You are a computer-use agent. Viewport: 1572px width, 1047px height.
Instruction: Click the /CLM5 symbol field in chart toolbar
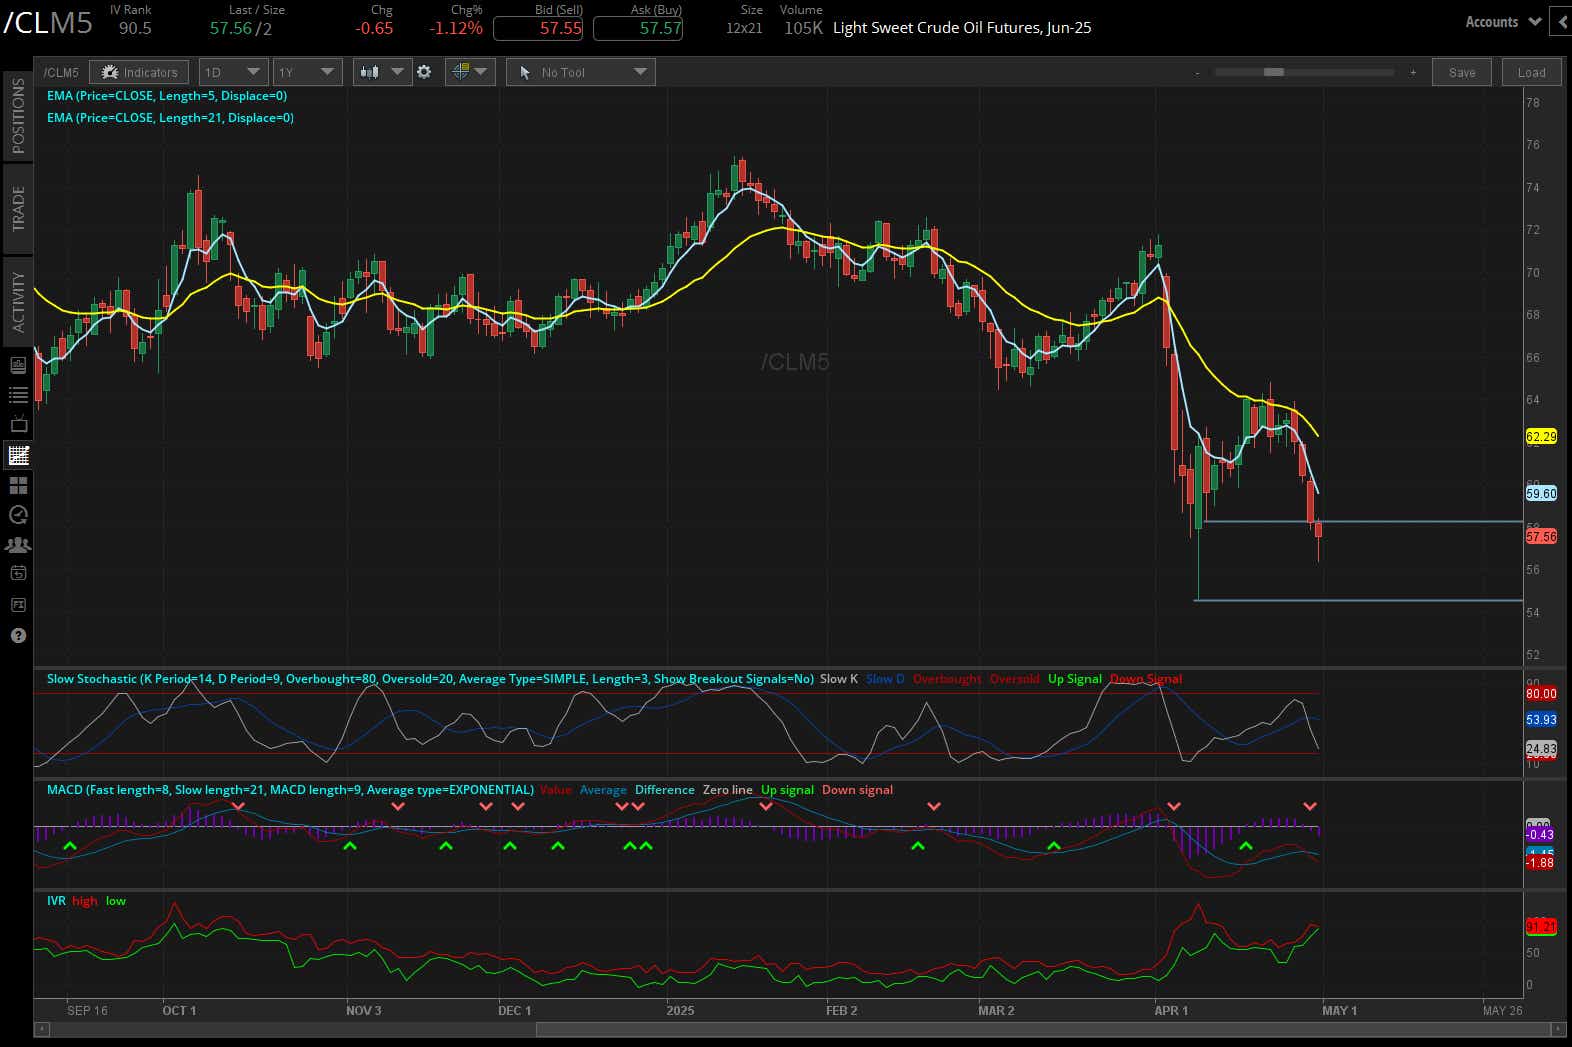(x=61, y=72)
